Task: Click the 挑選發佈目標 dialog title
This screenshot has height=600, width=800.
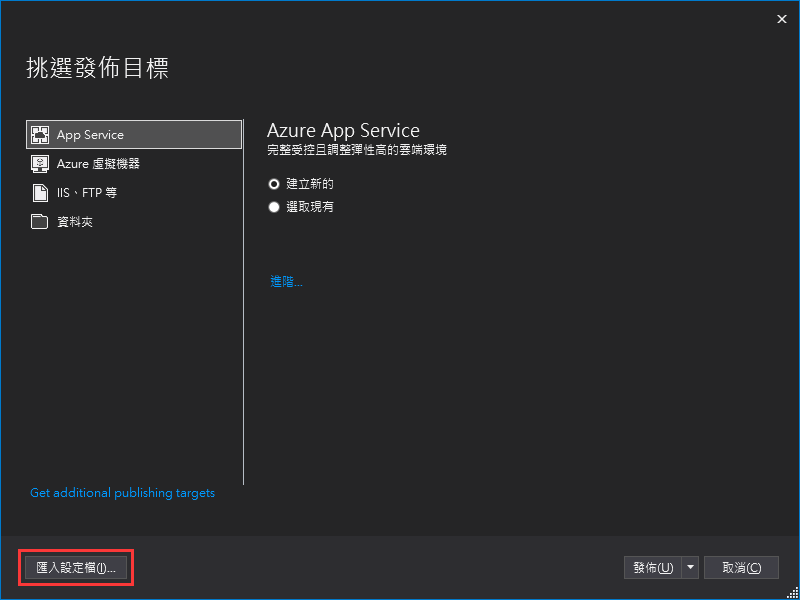Action: click(x=97, y=68)
